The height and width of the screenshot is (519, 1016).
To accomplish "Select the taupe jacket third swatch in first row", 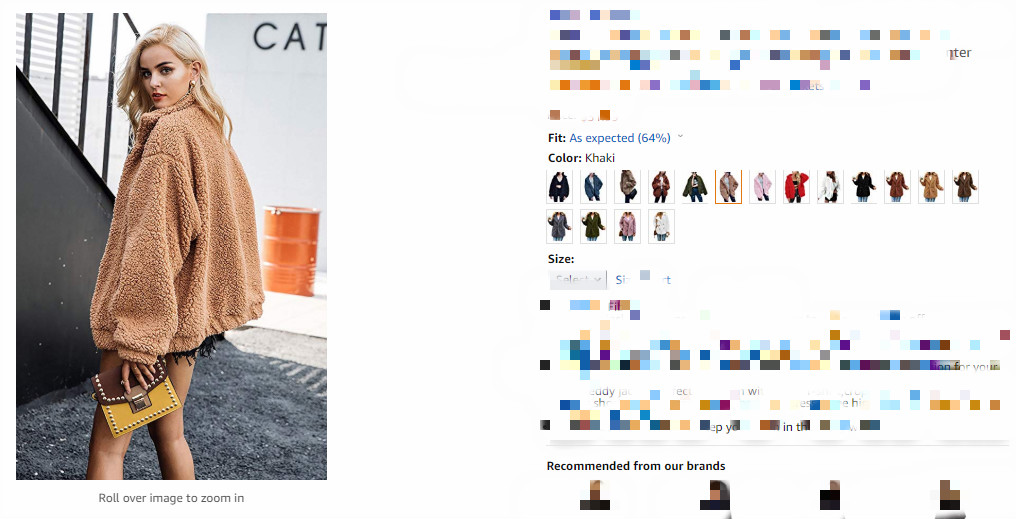I will coord(627,187).
